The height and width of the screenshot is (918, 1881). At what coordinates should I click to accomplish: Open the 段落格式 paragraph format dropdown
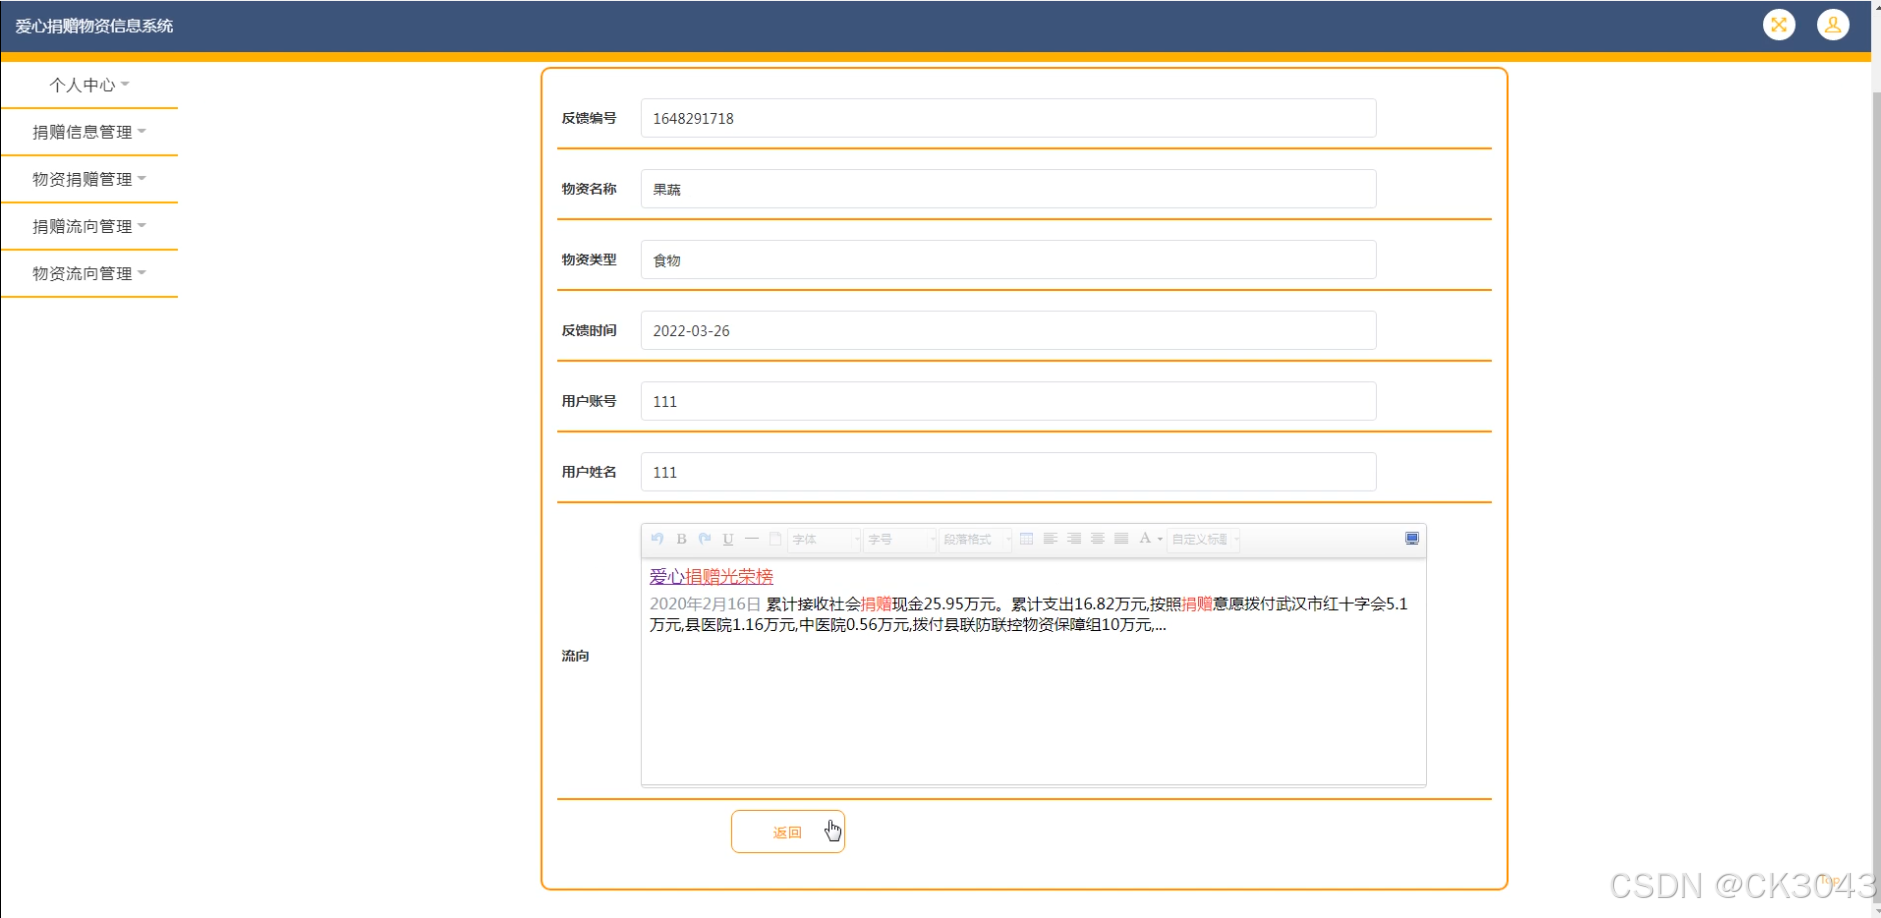click(976, 539)
